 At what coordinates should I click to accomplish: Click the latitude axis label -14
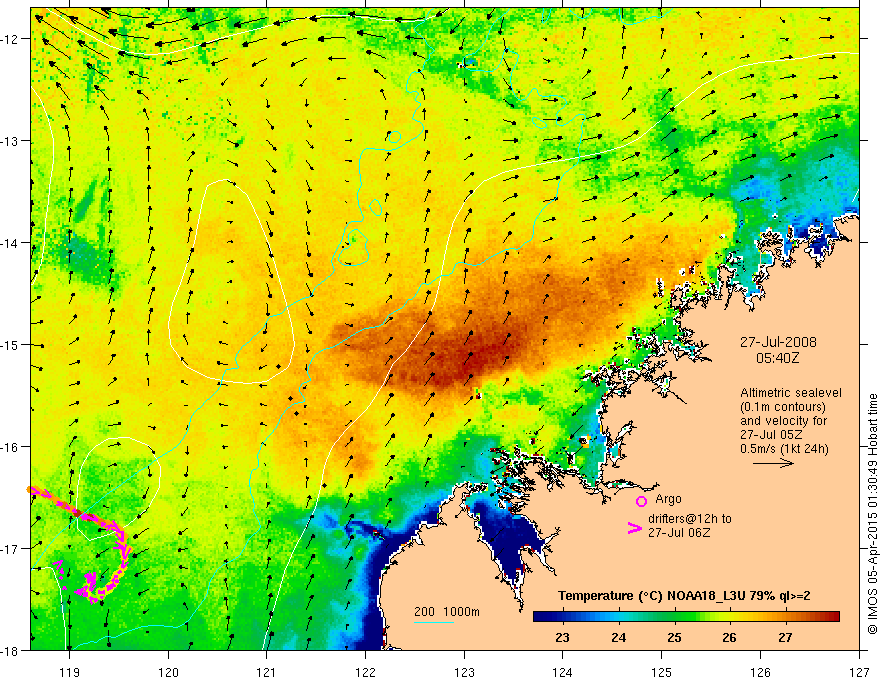[11, 243]
